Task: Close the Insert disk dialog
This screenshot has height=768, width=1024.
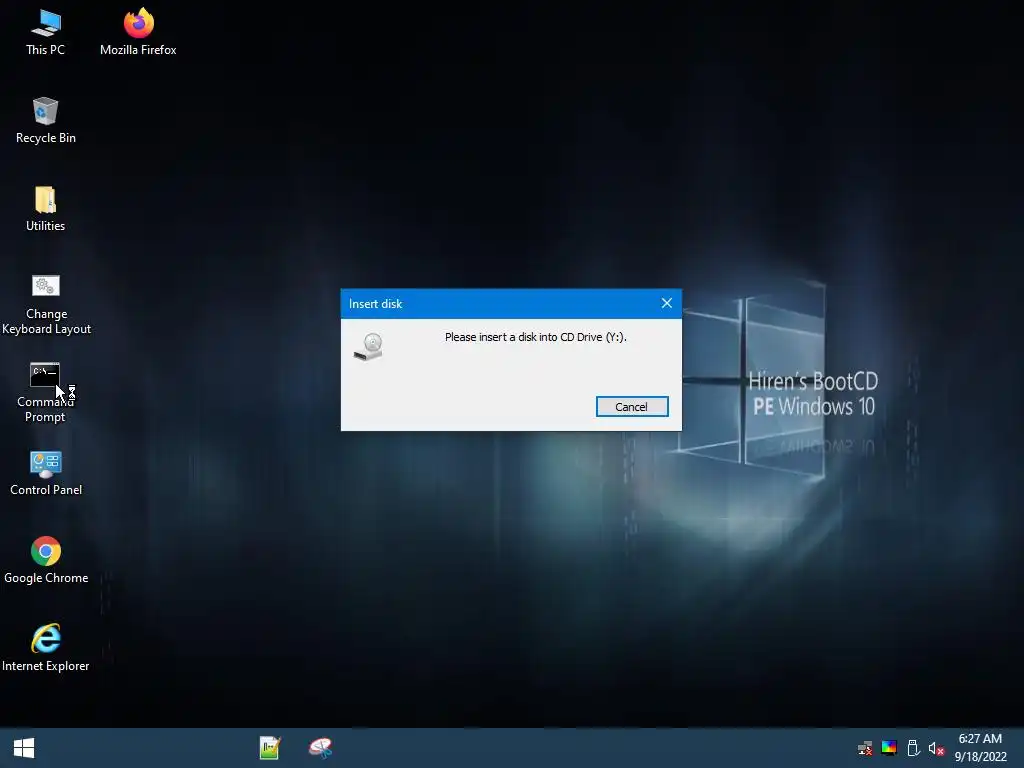Action: [666, 303]
